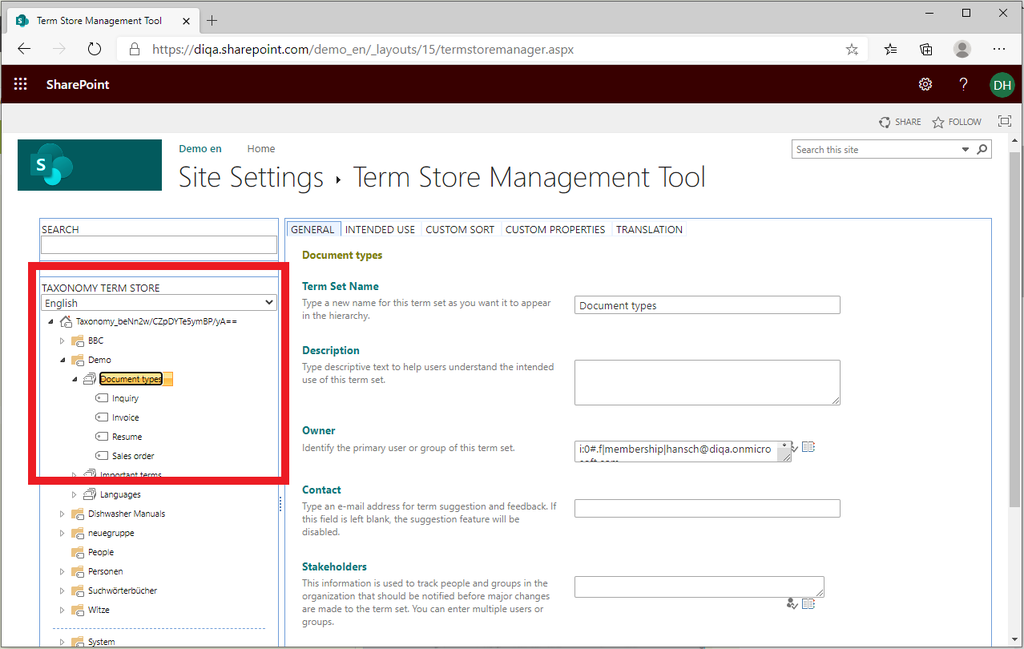Open the Custom Sort tab

pyautogui.click(x=460, y=230)
